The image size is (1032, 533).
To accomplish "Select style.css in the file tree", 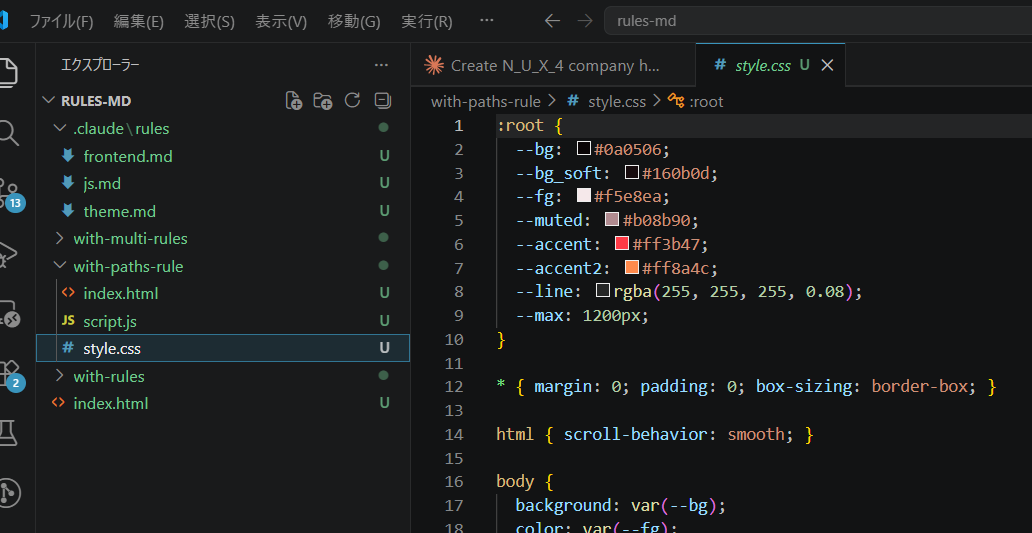I will click(x=222, y=348).
